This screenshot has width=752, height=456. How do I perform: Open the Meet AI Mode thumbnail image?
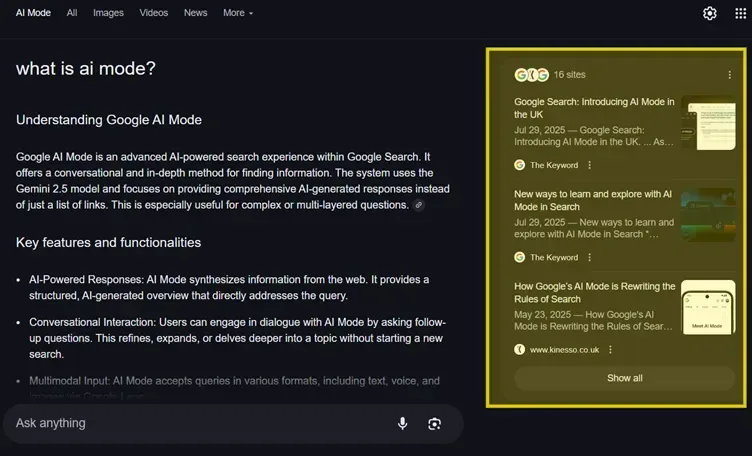coord(707,307)
